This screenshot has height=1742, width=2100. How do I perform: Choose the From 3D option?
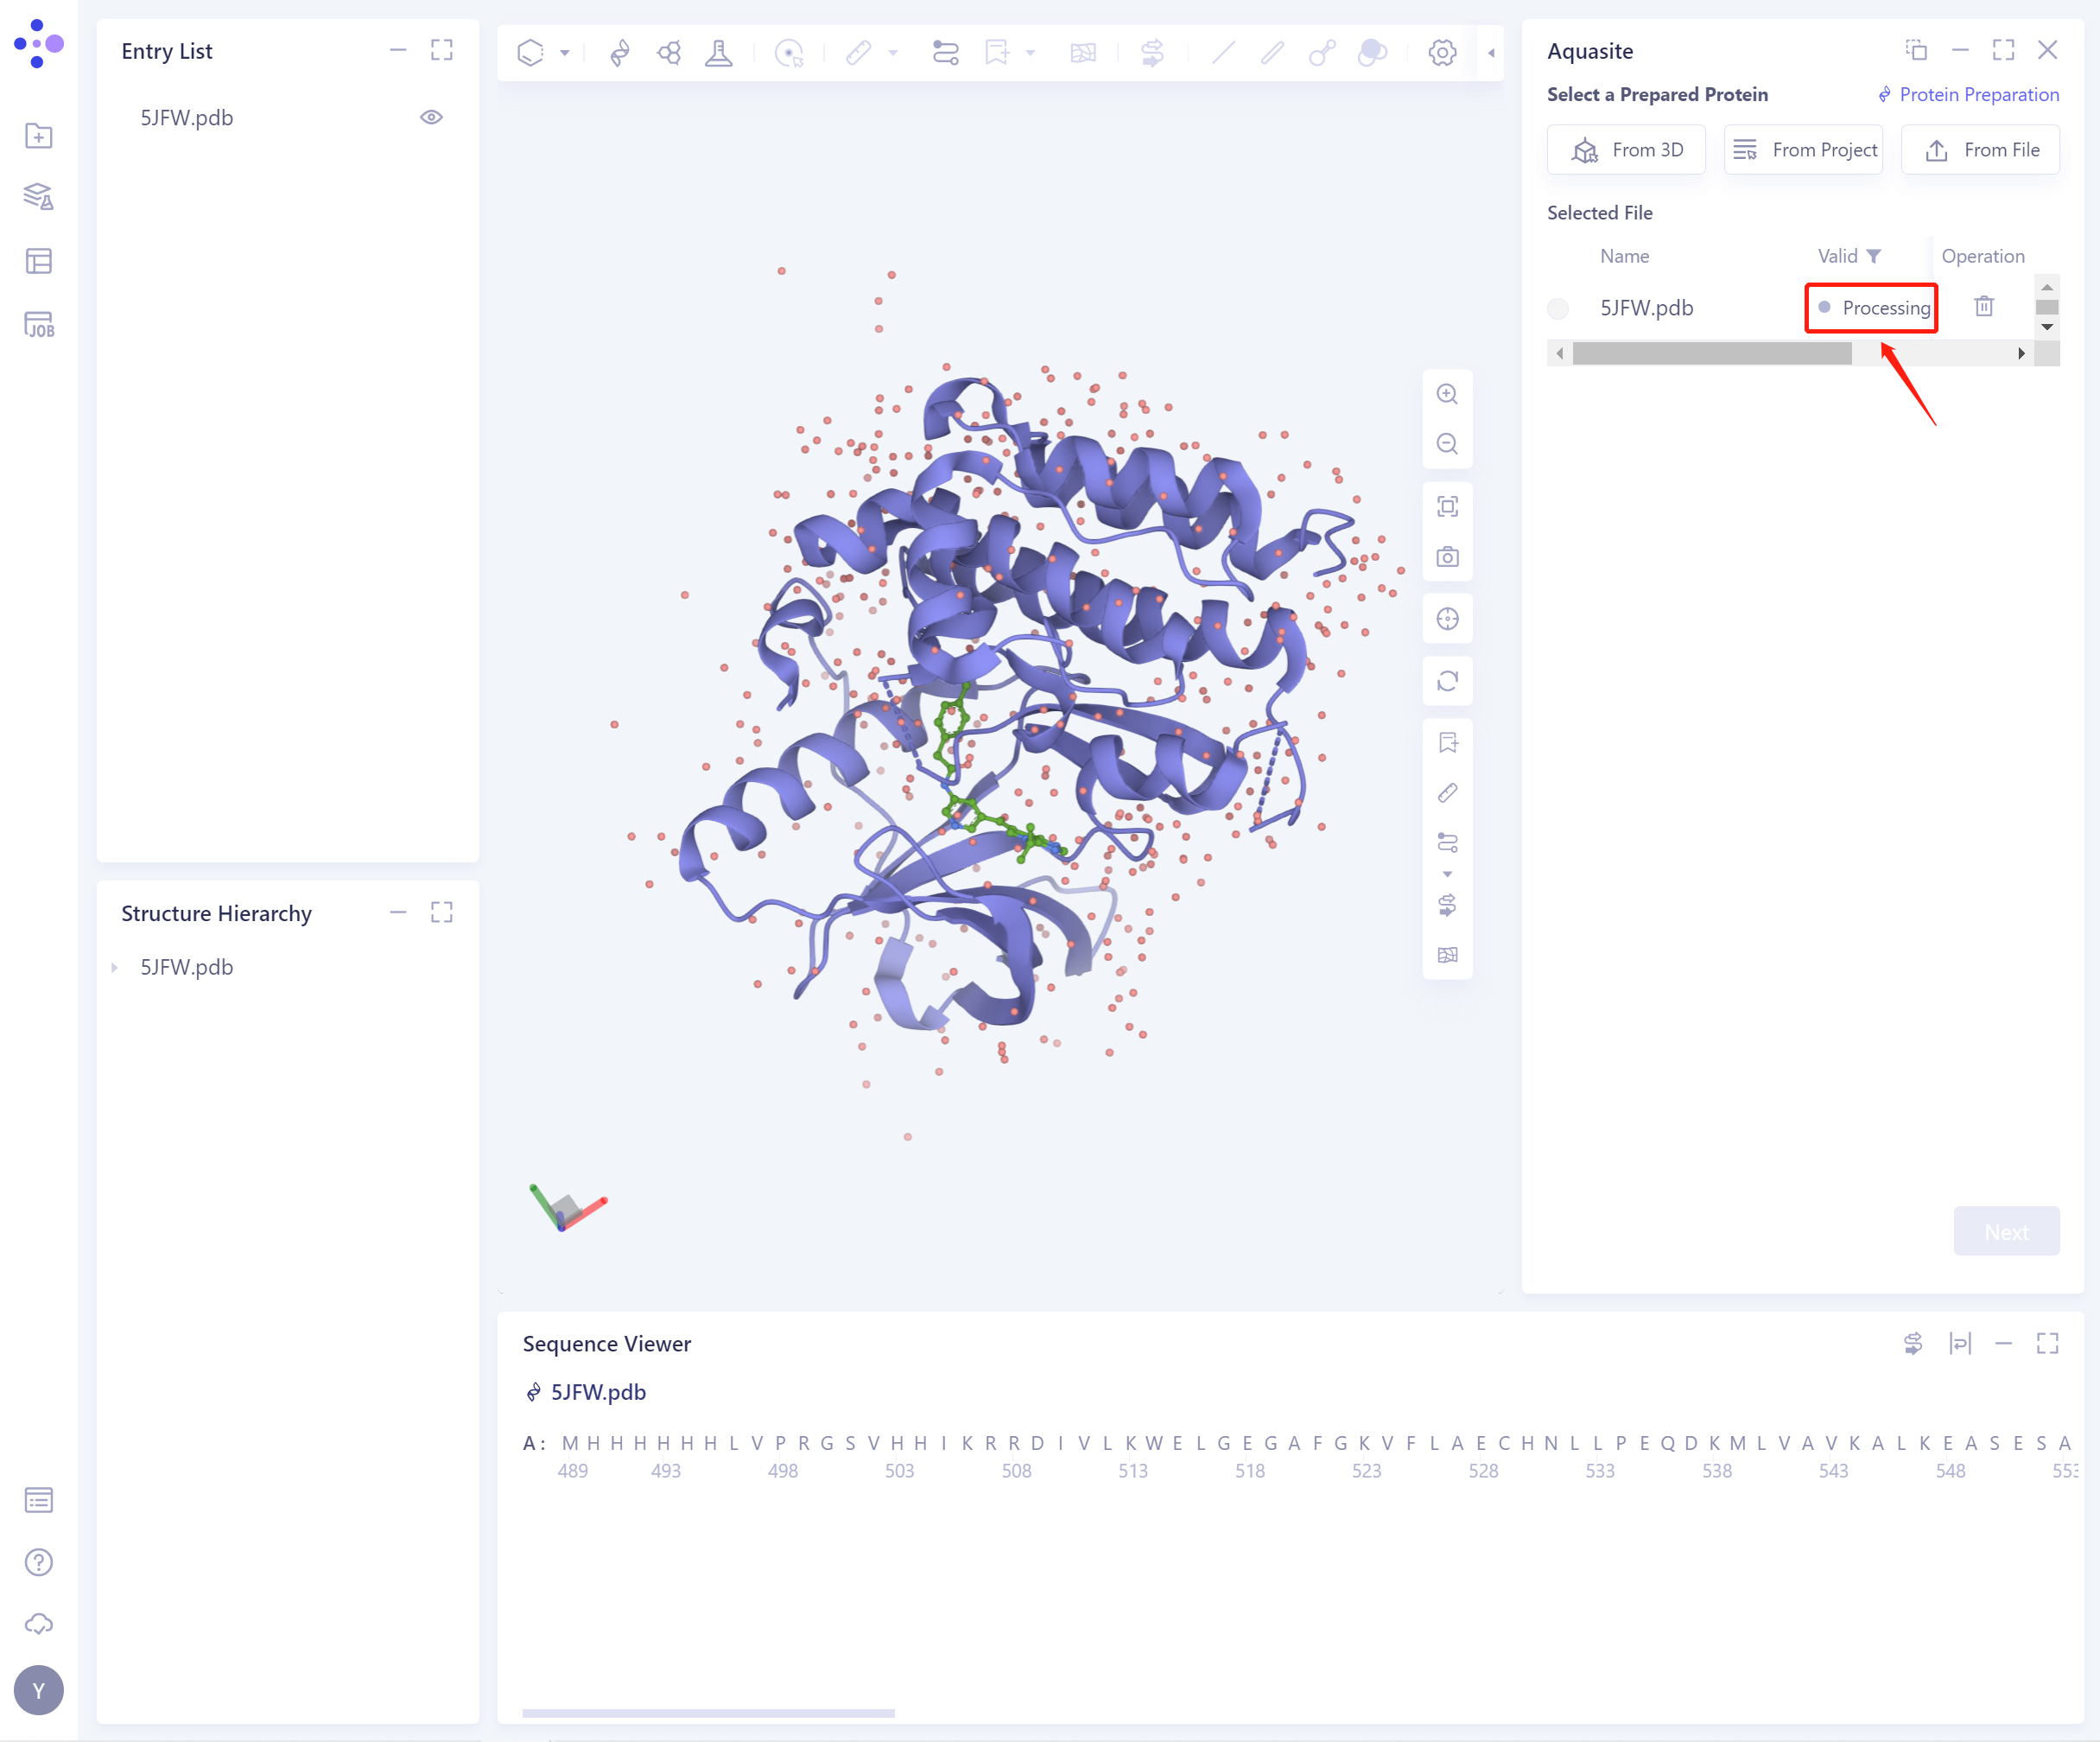point(1626,150)
